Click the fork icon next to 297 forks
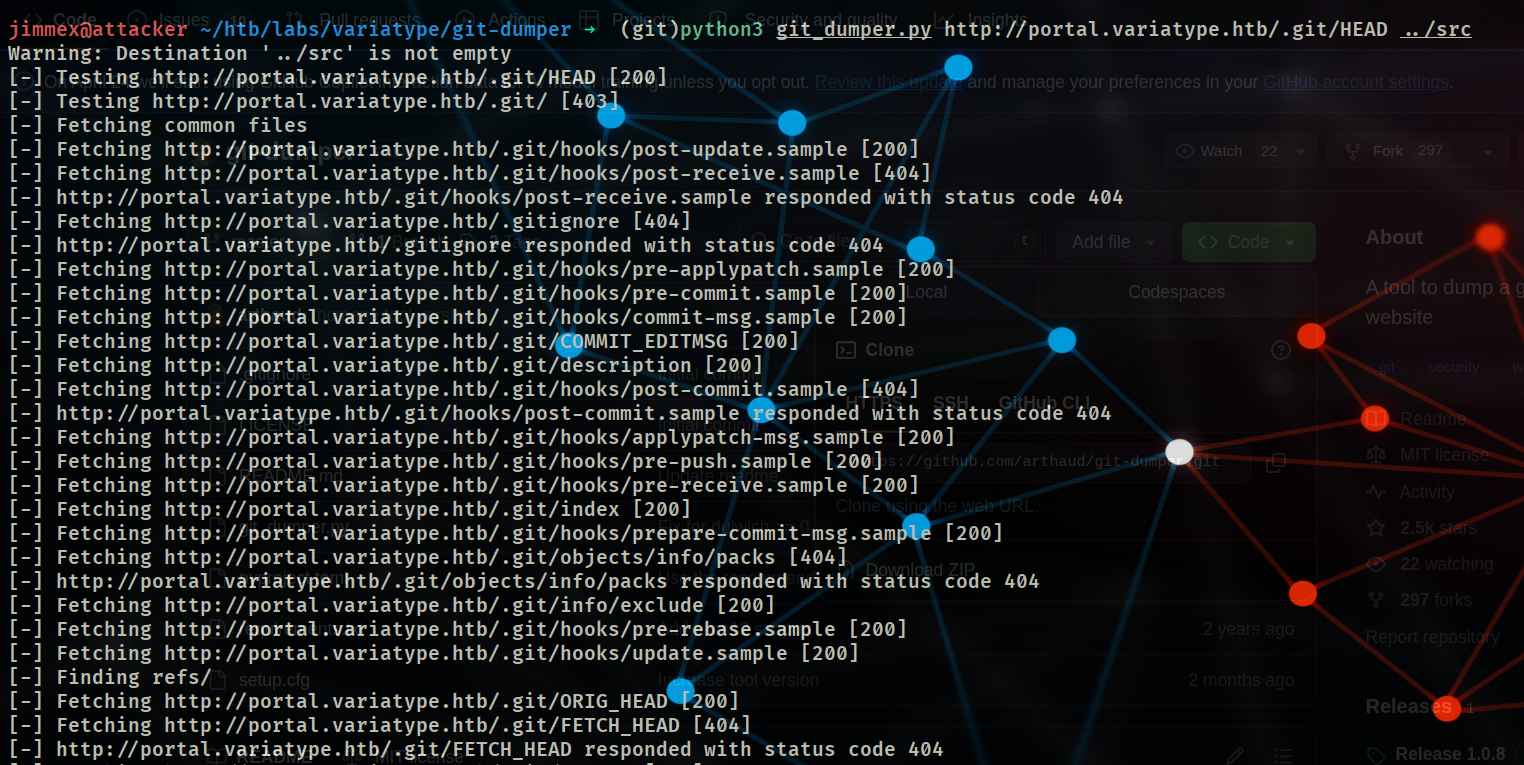The image size is (1524, 765). point(1376,600)
